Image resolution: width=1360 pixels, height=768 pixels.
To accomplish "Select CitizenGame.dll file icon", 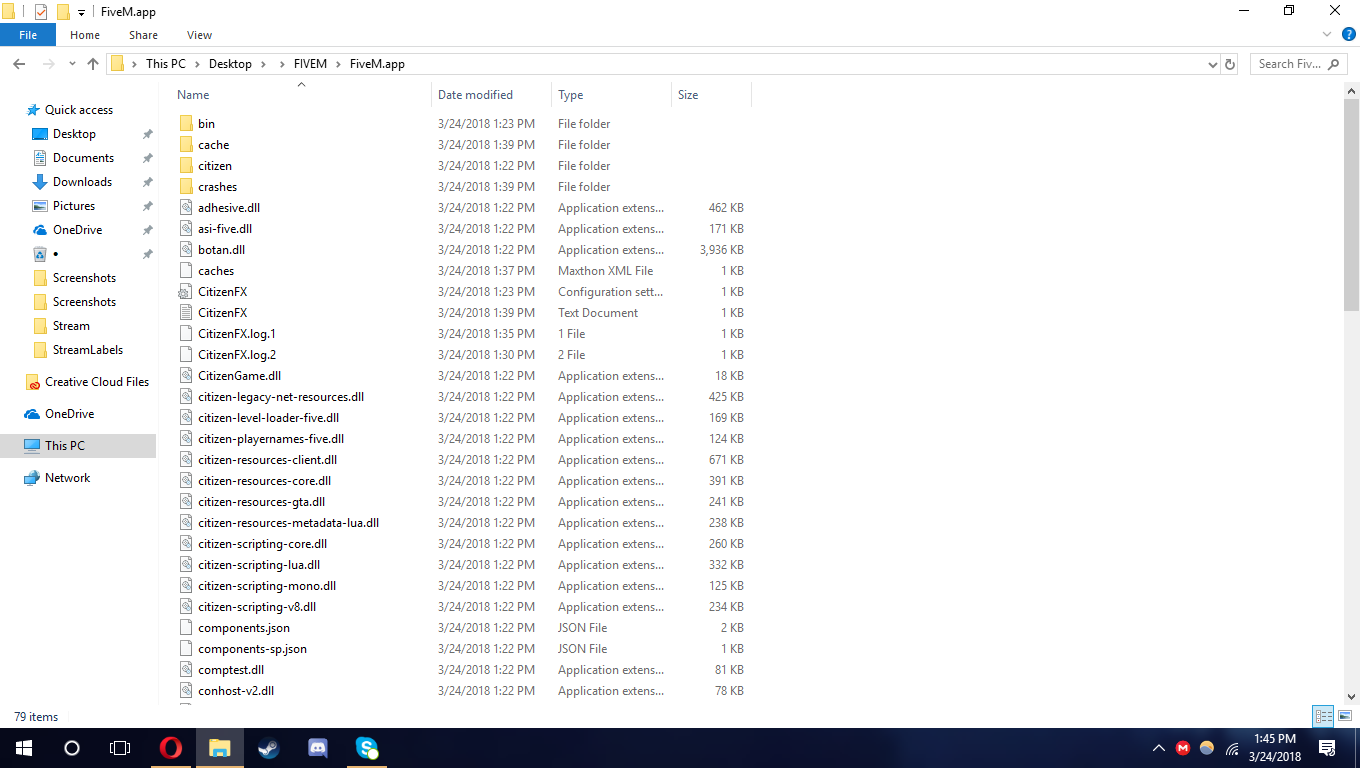I will pyautogui.click(x=185, y=376).
